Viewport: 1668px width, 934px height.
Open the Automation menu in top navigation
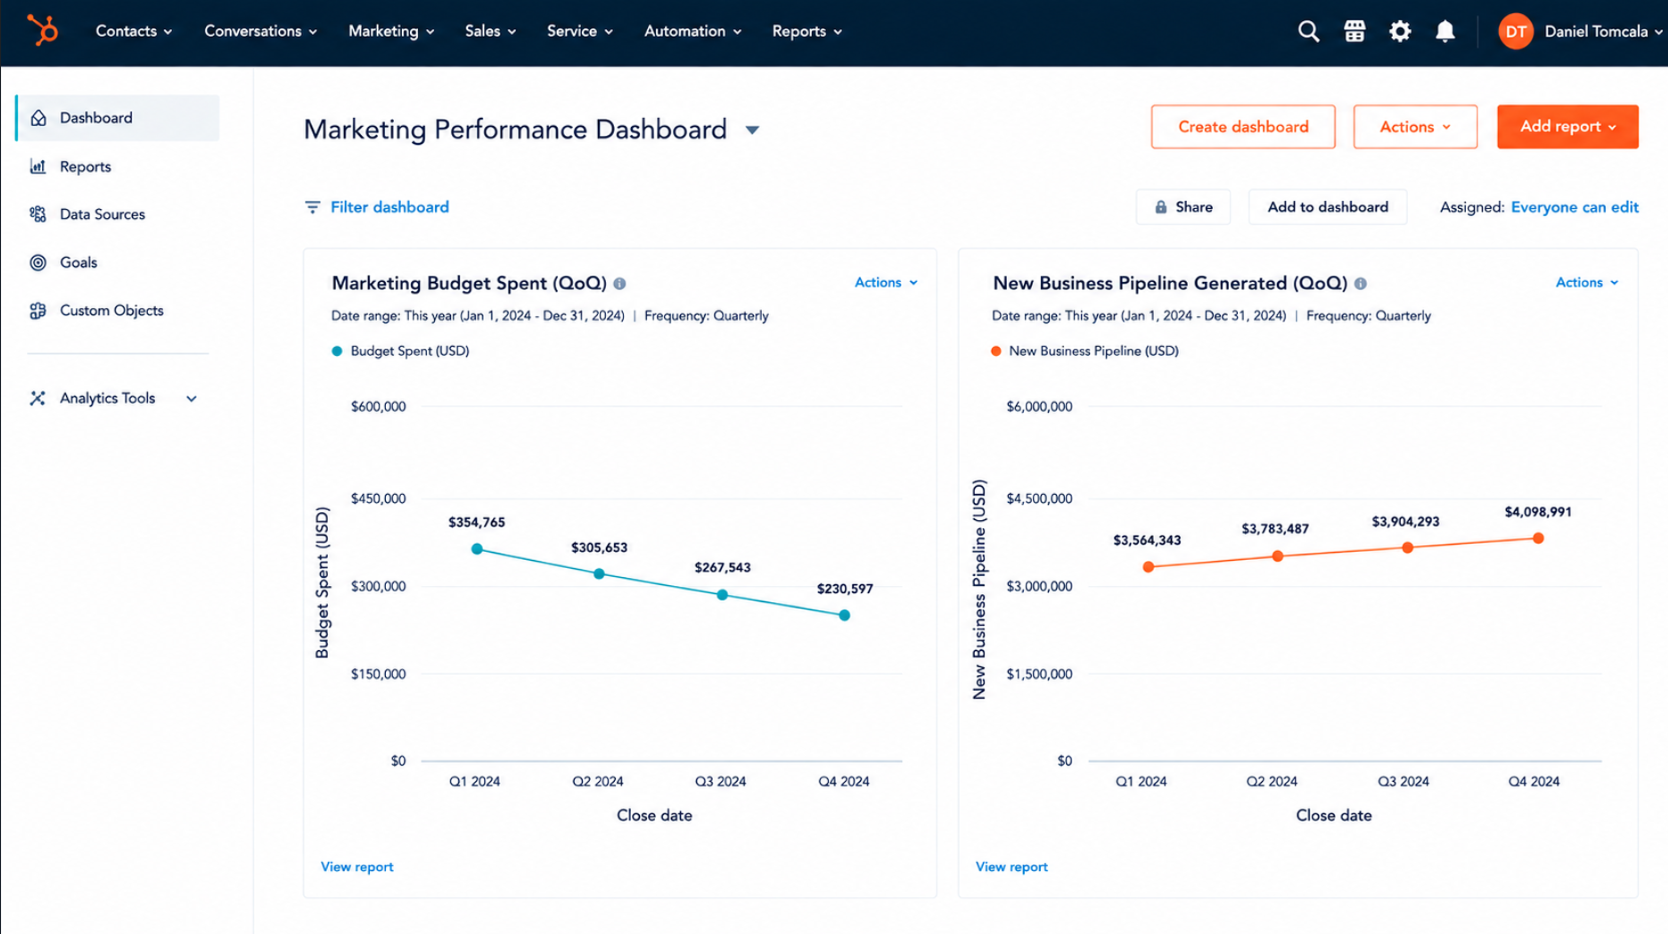coord(692,31)
